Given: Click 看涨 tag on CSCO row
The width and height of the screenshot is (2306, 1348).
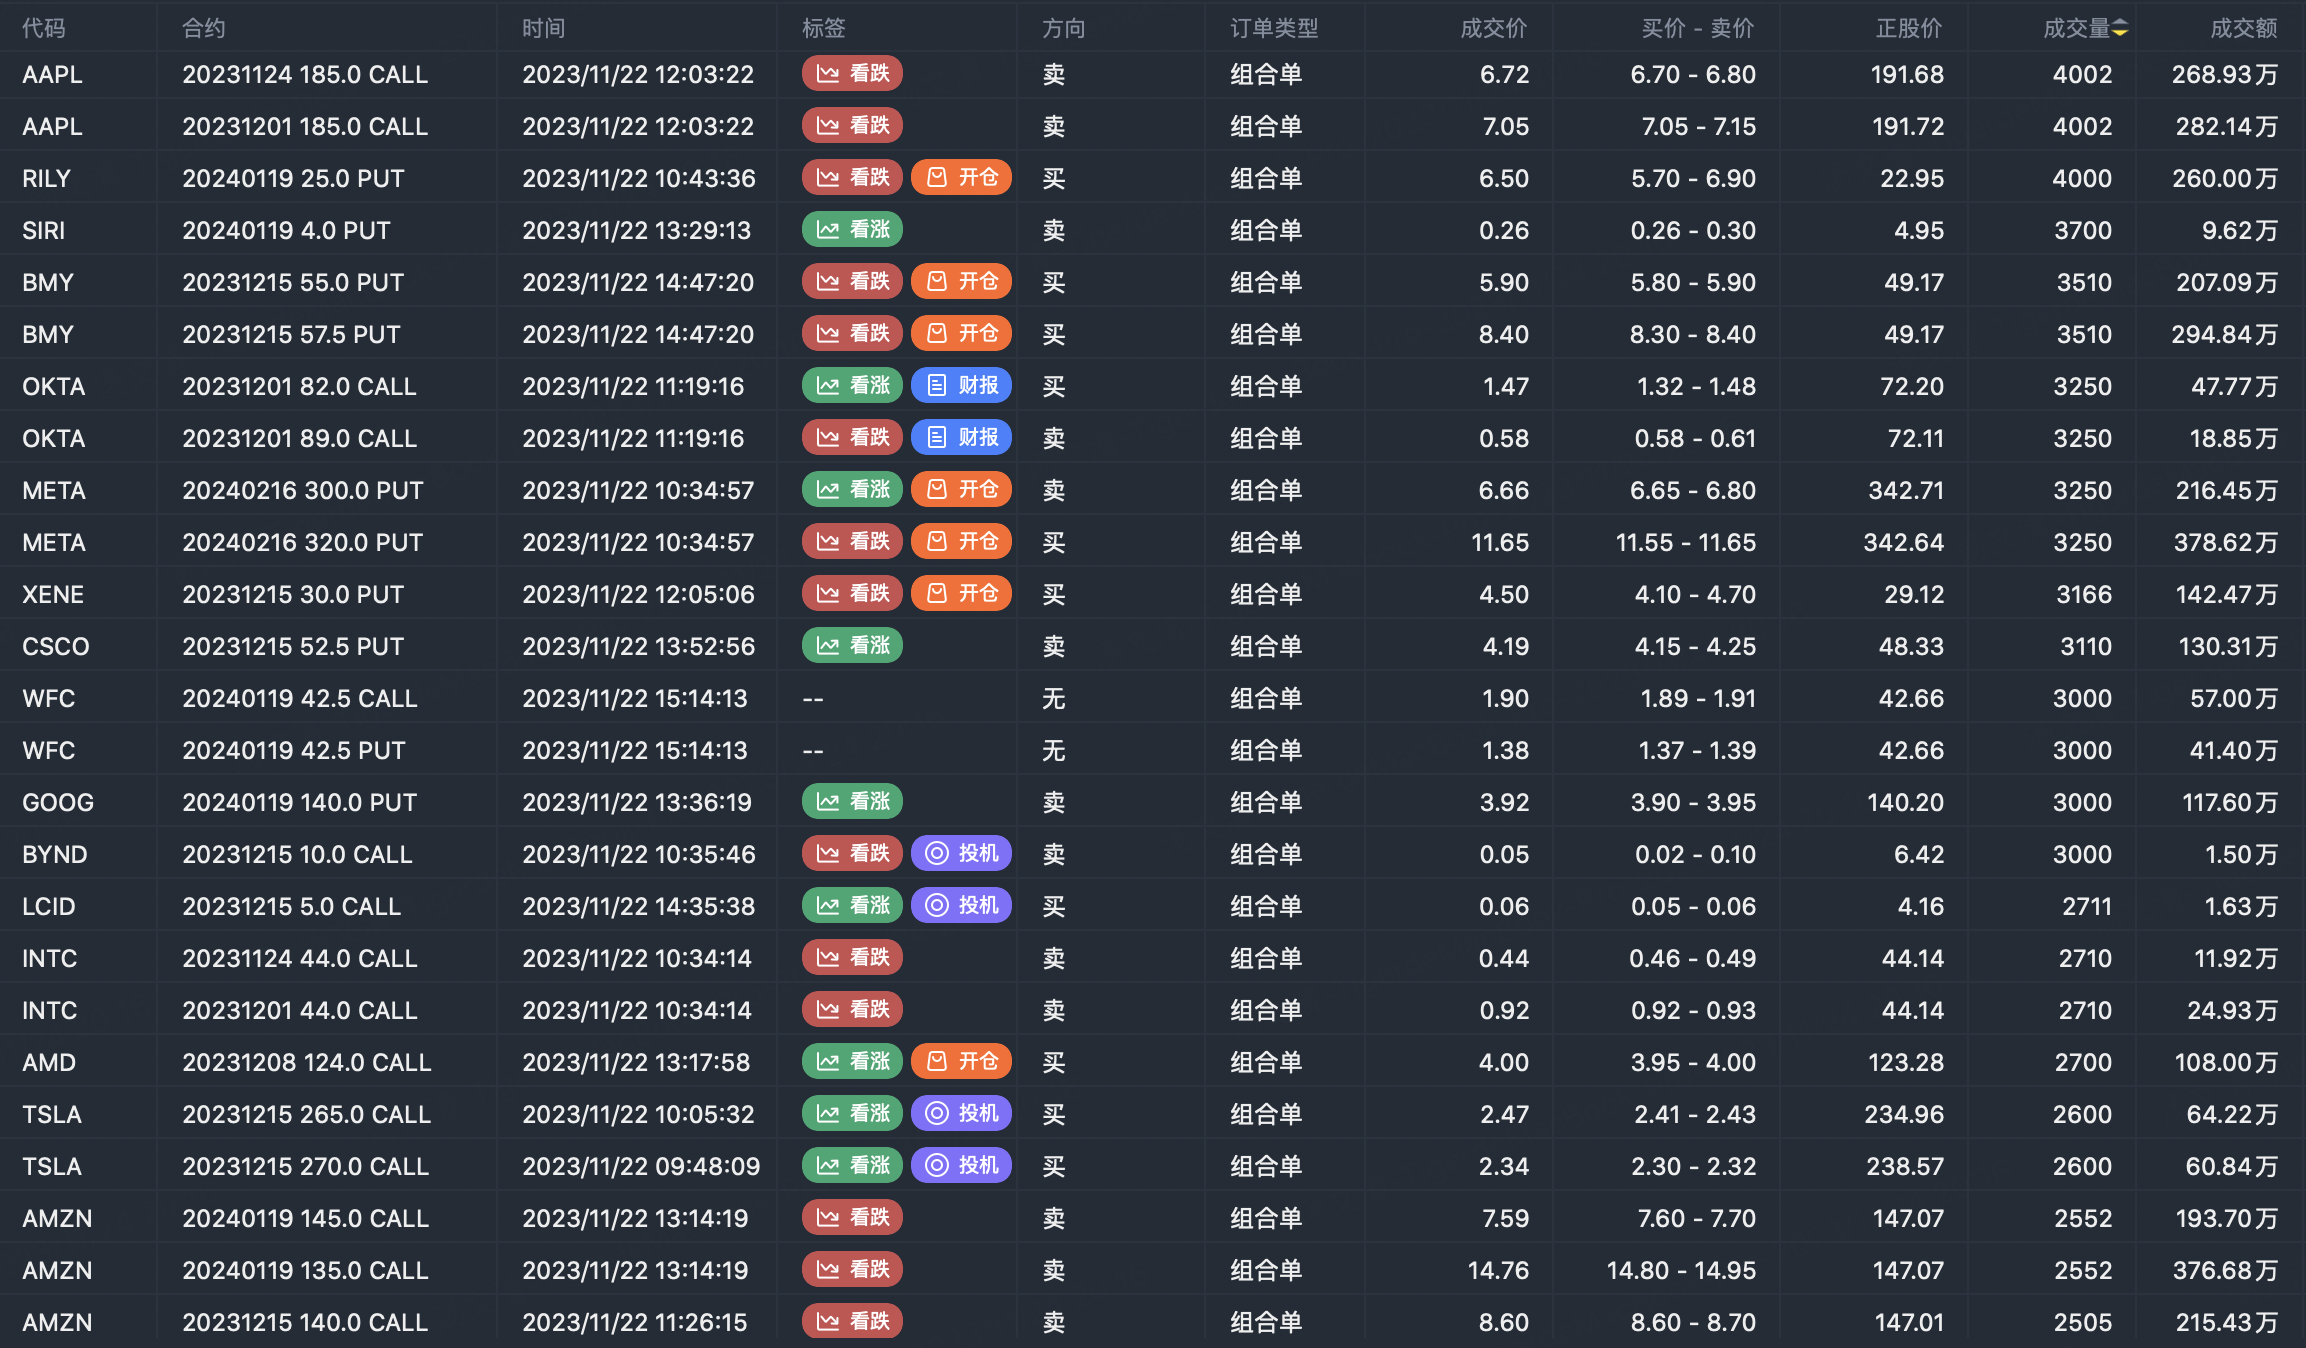Looking at the screenshot, I should [x=852, y=646].
